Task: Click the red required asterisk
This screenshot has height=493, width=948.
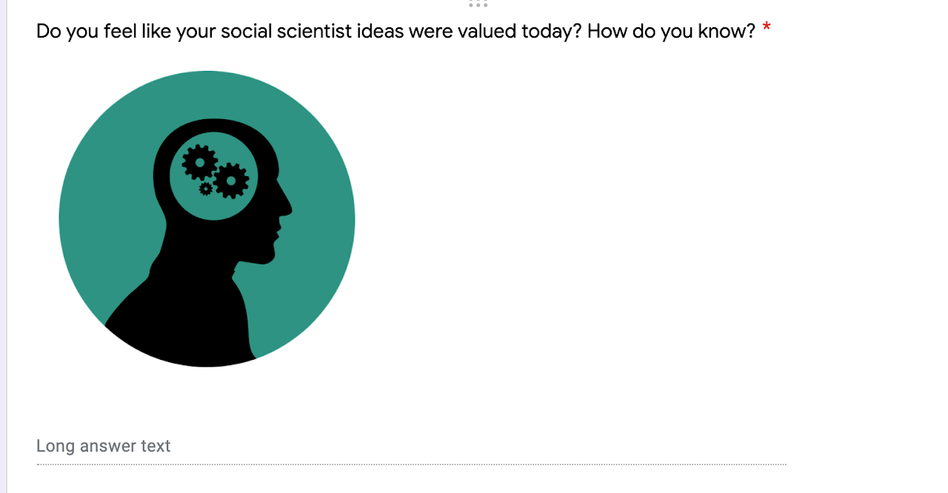Action: point(767,28)
